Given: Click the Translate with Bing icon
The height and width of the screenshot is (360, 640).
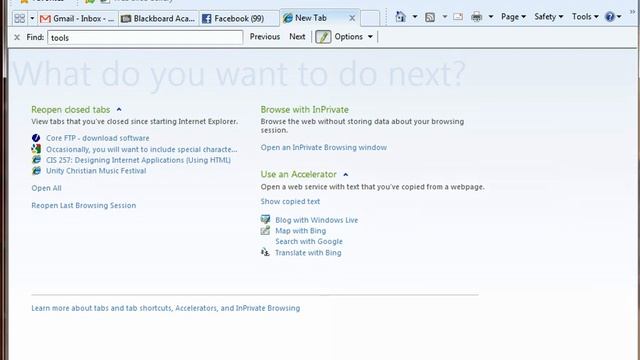Looking at the screenshot, I should [265, 252].
